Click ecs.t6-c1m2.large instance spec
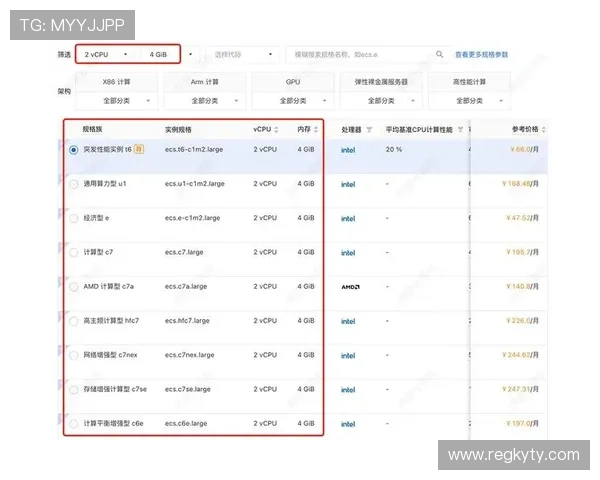 (x=194, y=149)
